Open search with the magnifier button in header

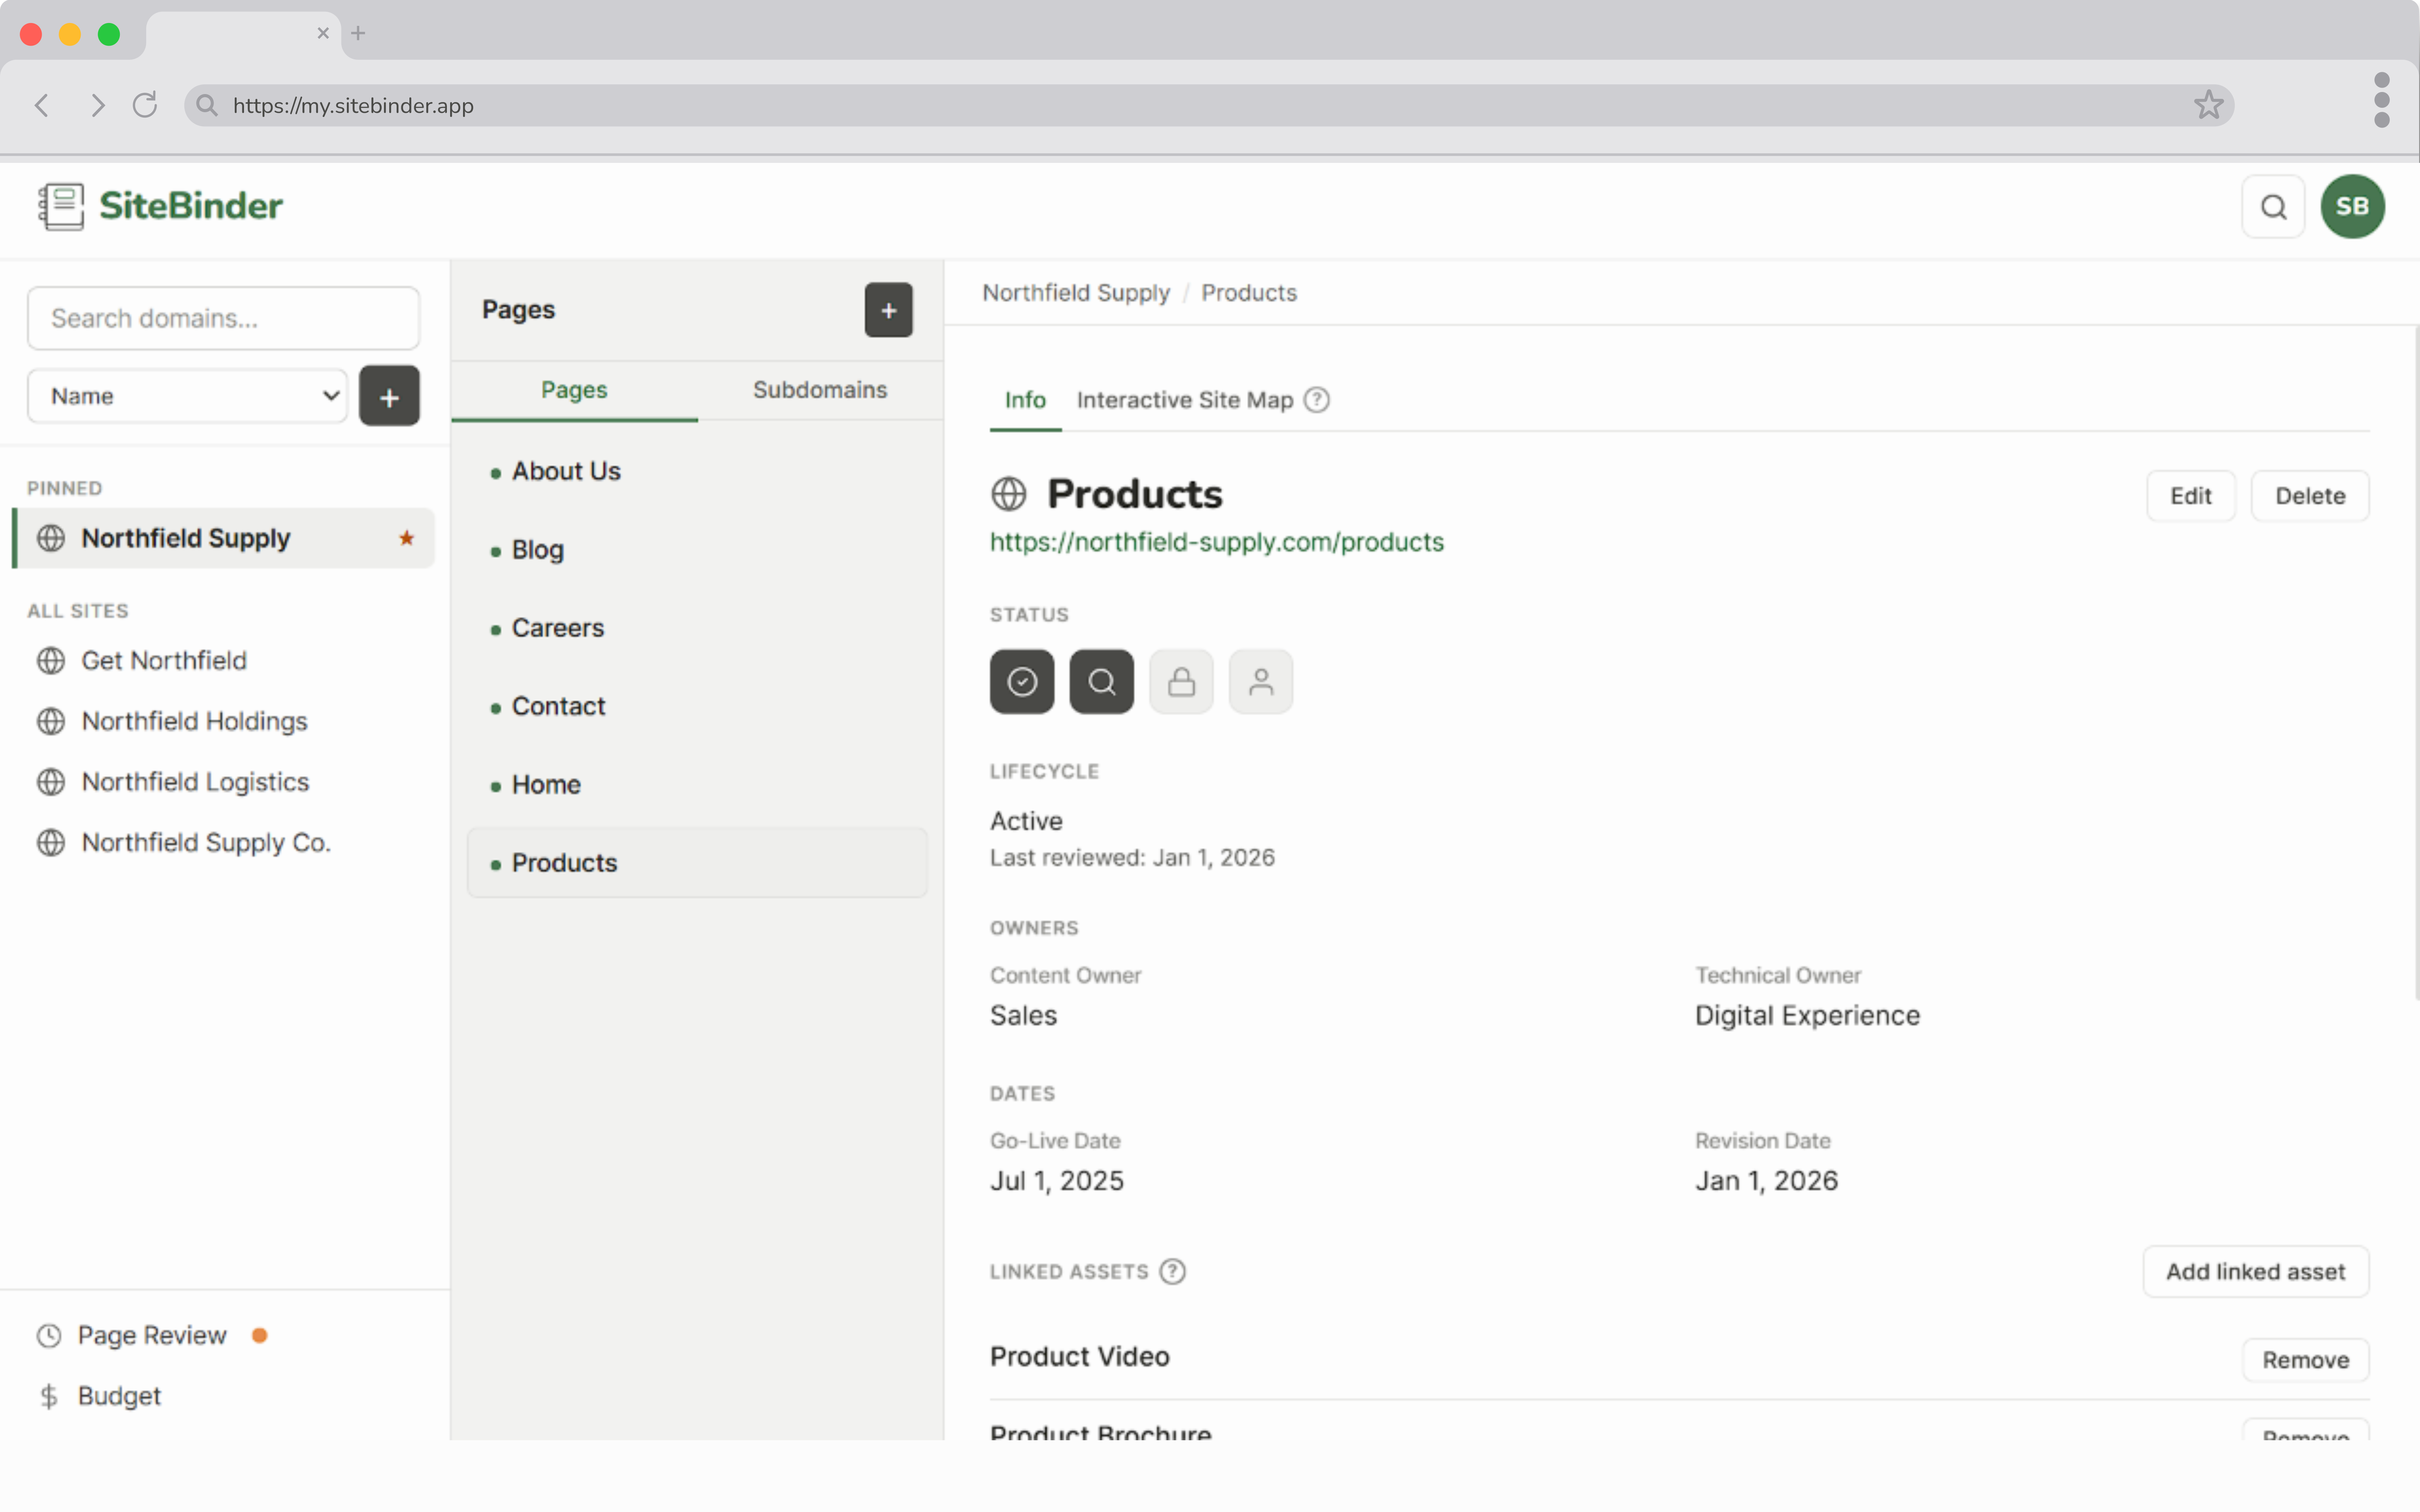2273,207
